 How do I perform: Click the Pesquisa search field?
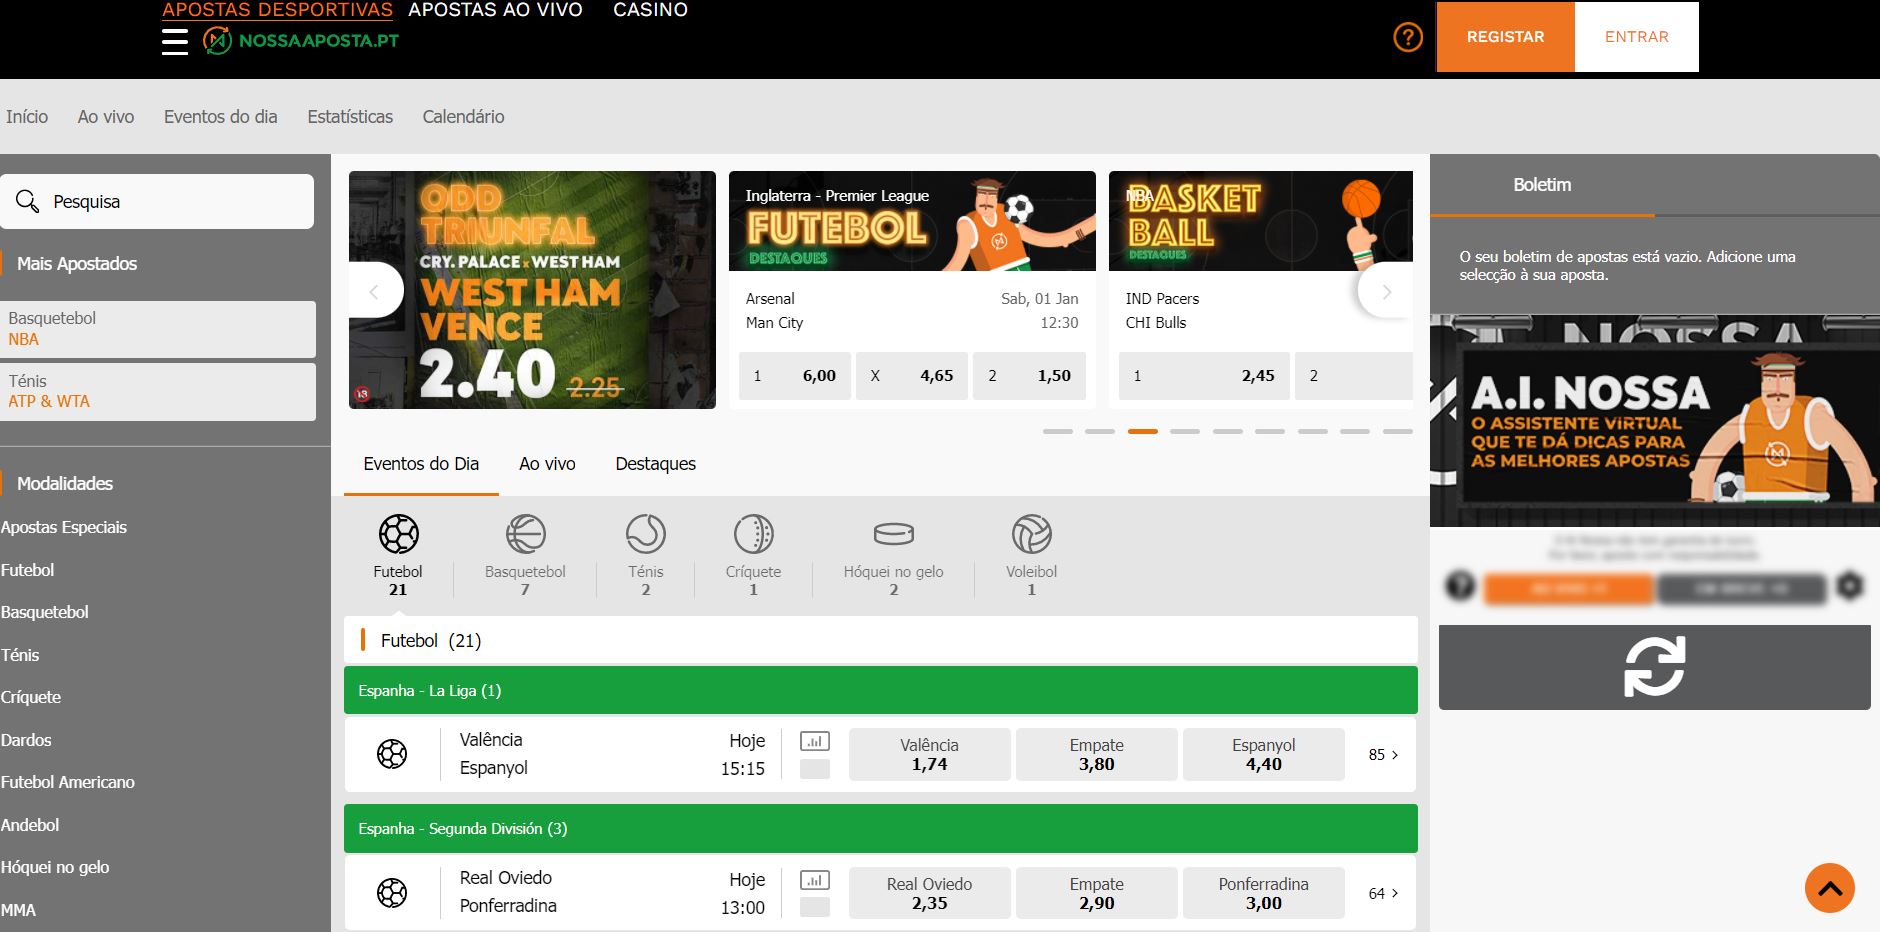click(x=157, y=202)
